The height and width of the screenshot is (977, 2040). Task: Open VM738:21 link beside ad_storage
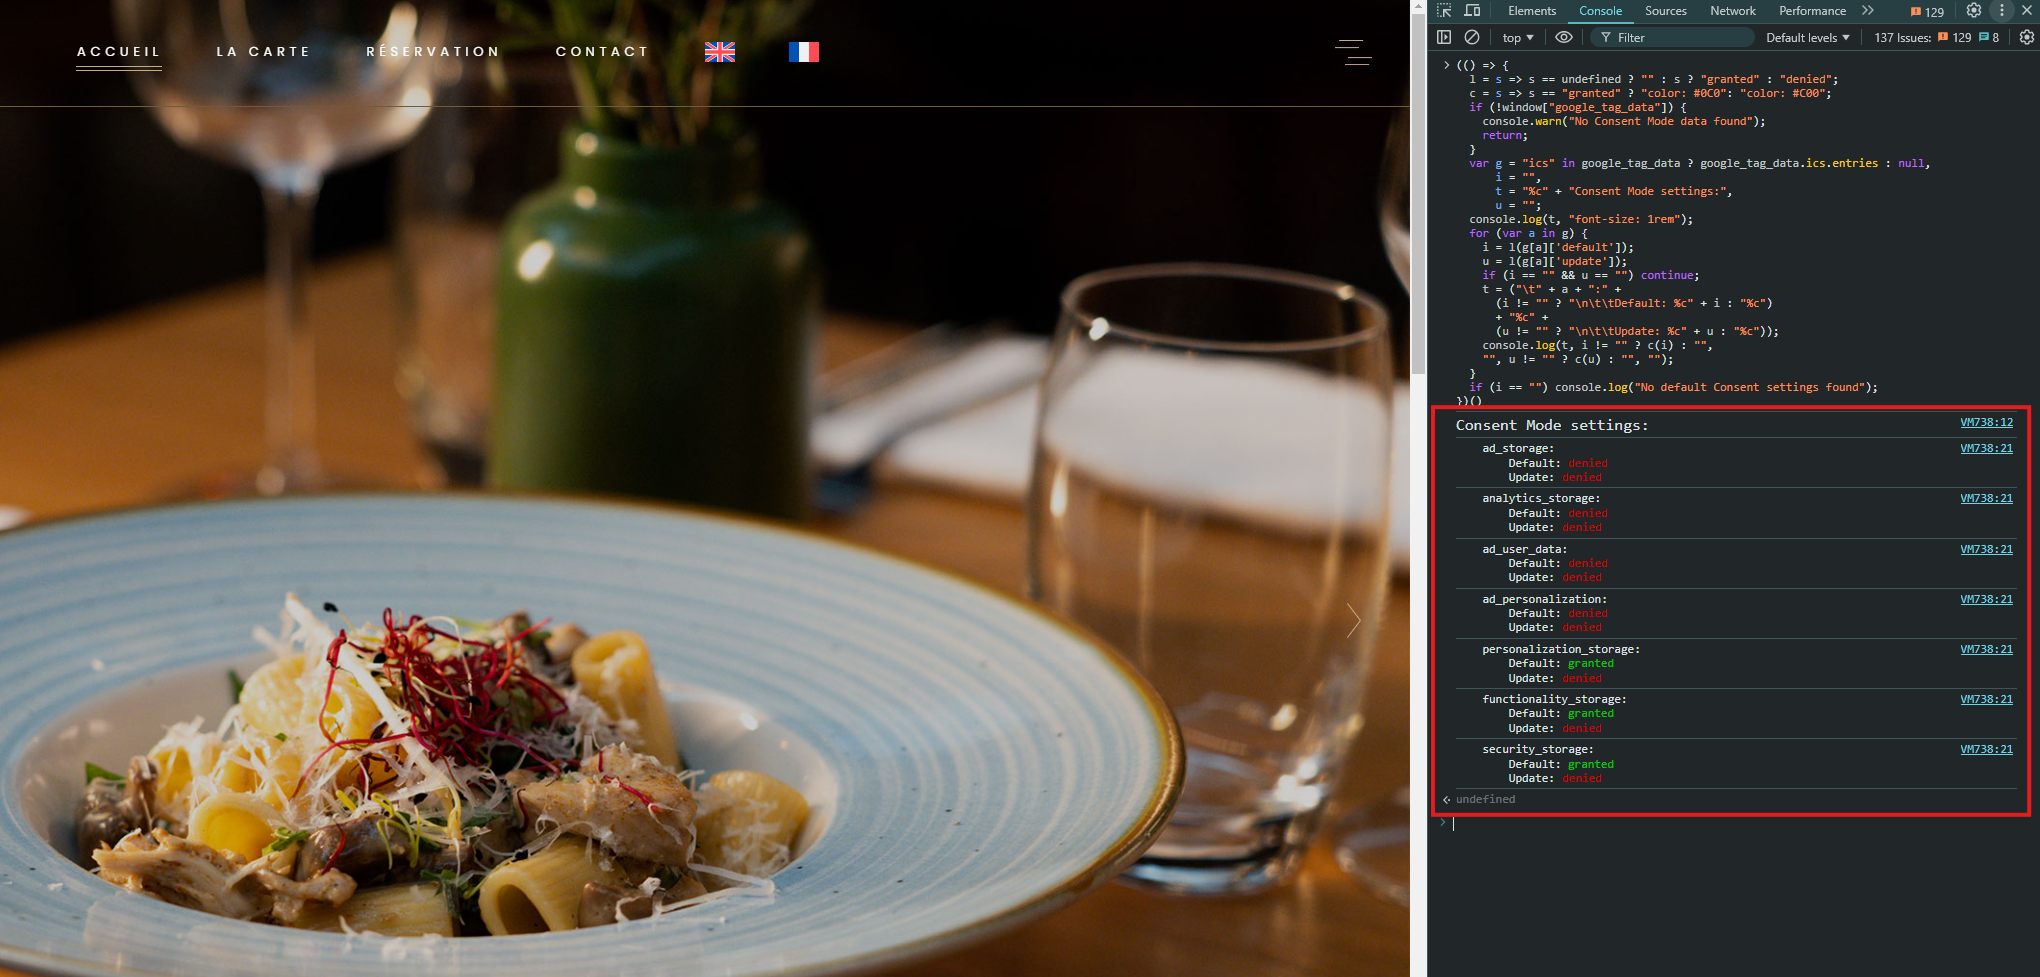(1986, 449)
